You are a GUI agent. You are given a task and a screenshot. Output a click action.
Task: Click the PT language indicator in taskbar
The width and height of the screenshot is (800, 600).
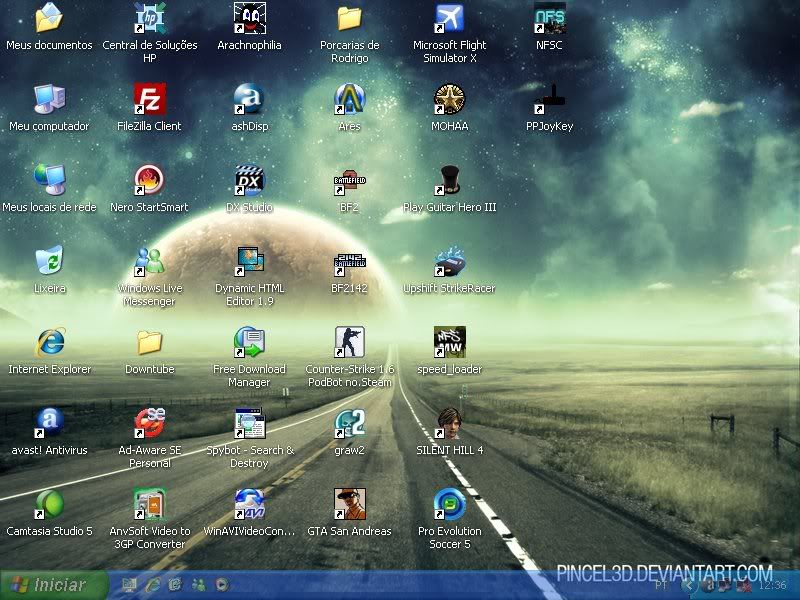pos(661,586)
